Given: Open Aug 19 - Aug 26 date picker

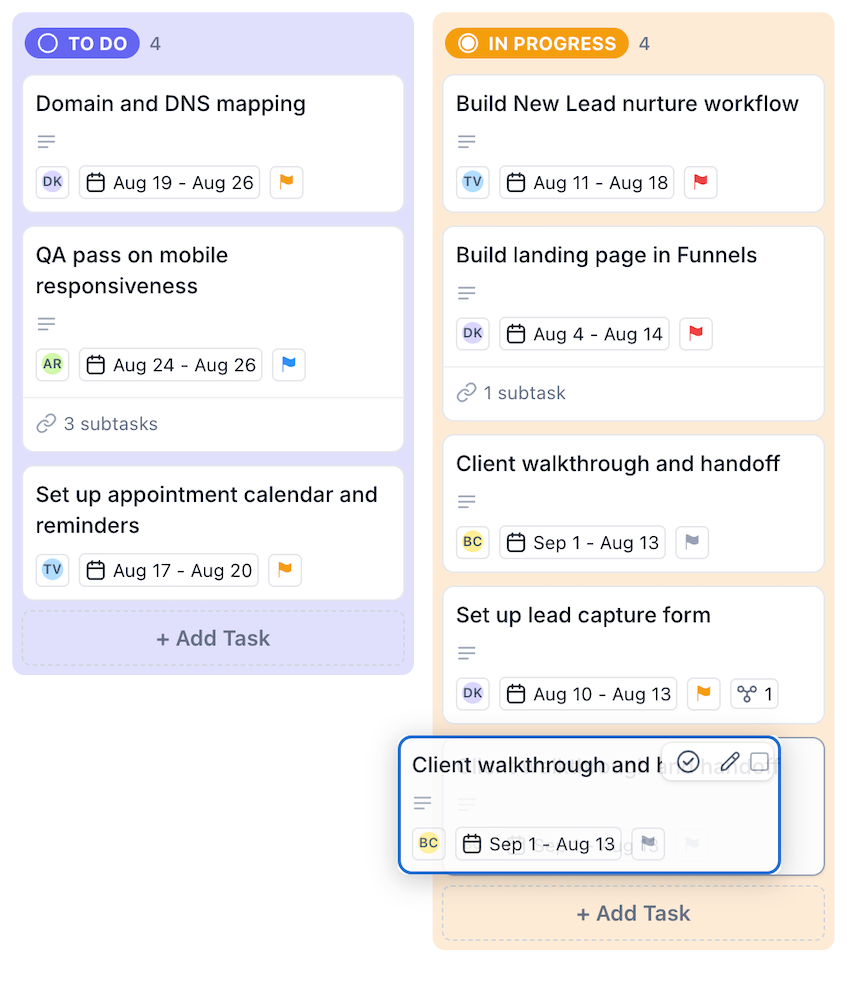Looking at the screenshot, I should point(170,182).
